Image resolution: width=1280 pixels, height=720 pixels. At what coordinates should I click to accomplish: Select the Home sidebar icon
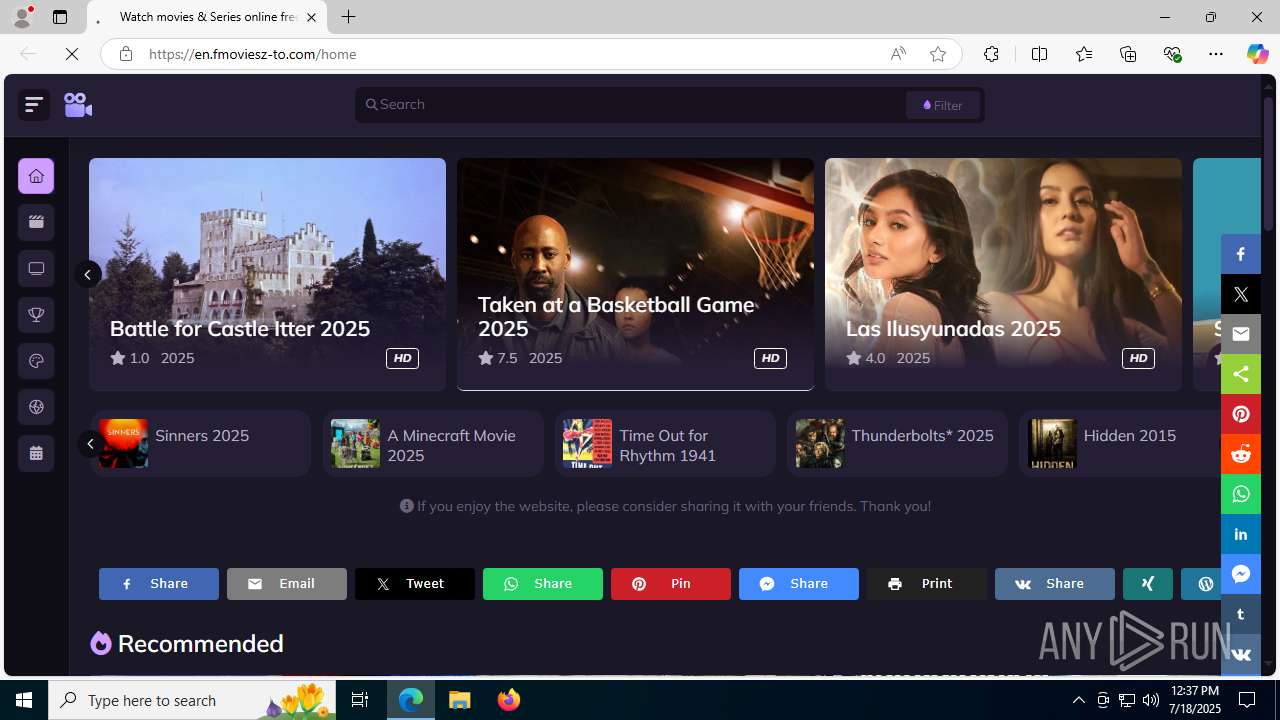click(36, 176)
